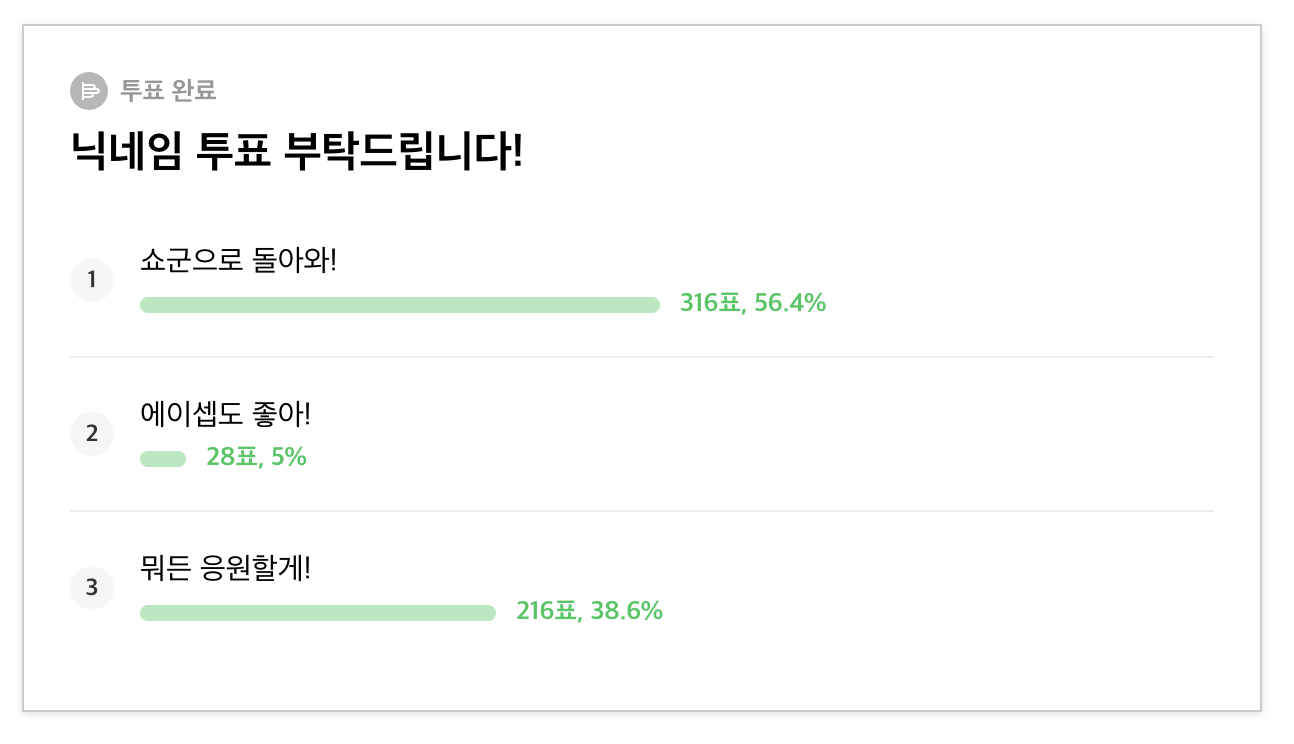Click the 투표 완료 status label
Viewport: 1294px width, 744px height.
pyautogui.click(x=168, y=91)
